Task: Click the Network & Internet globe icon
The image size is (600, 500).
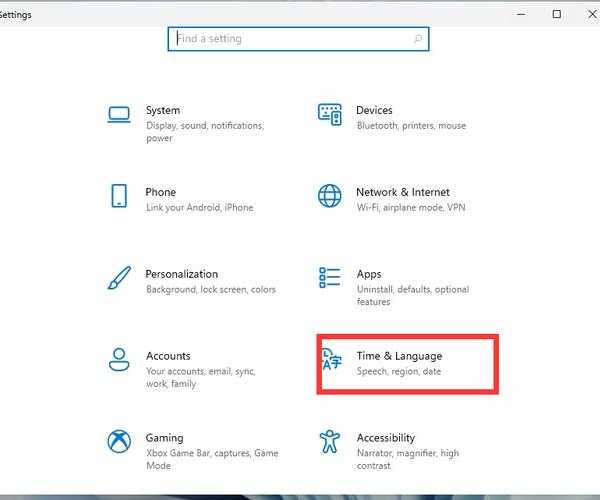Action: (330, 195)
